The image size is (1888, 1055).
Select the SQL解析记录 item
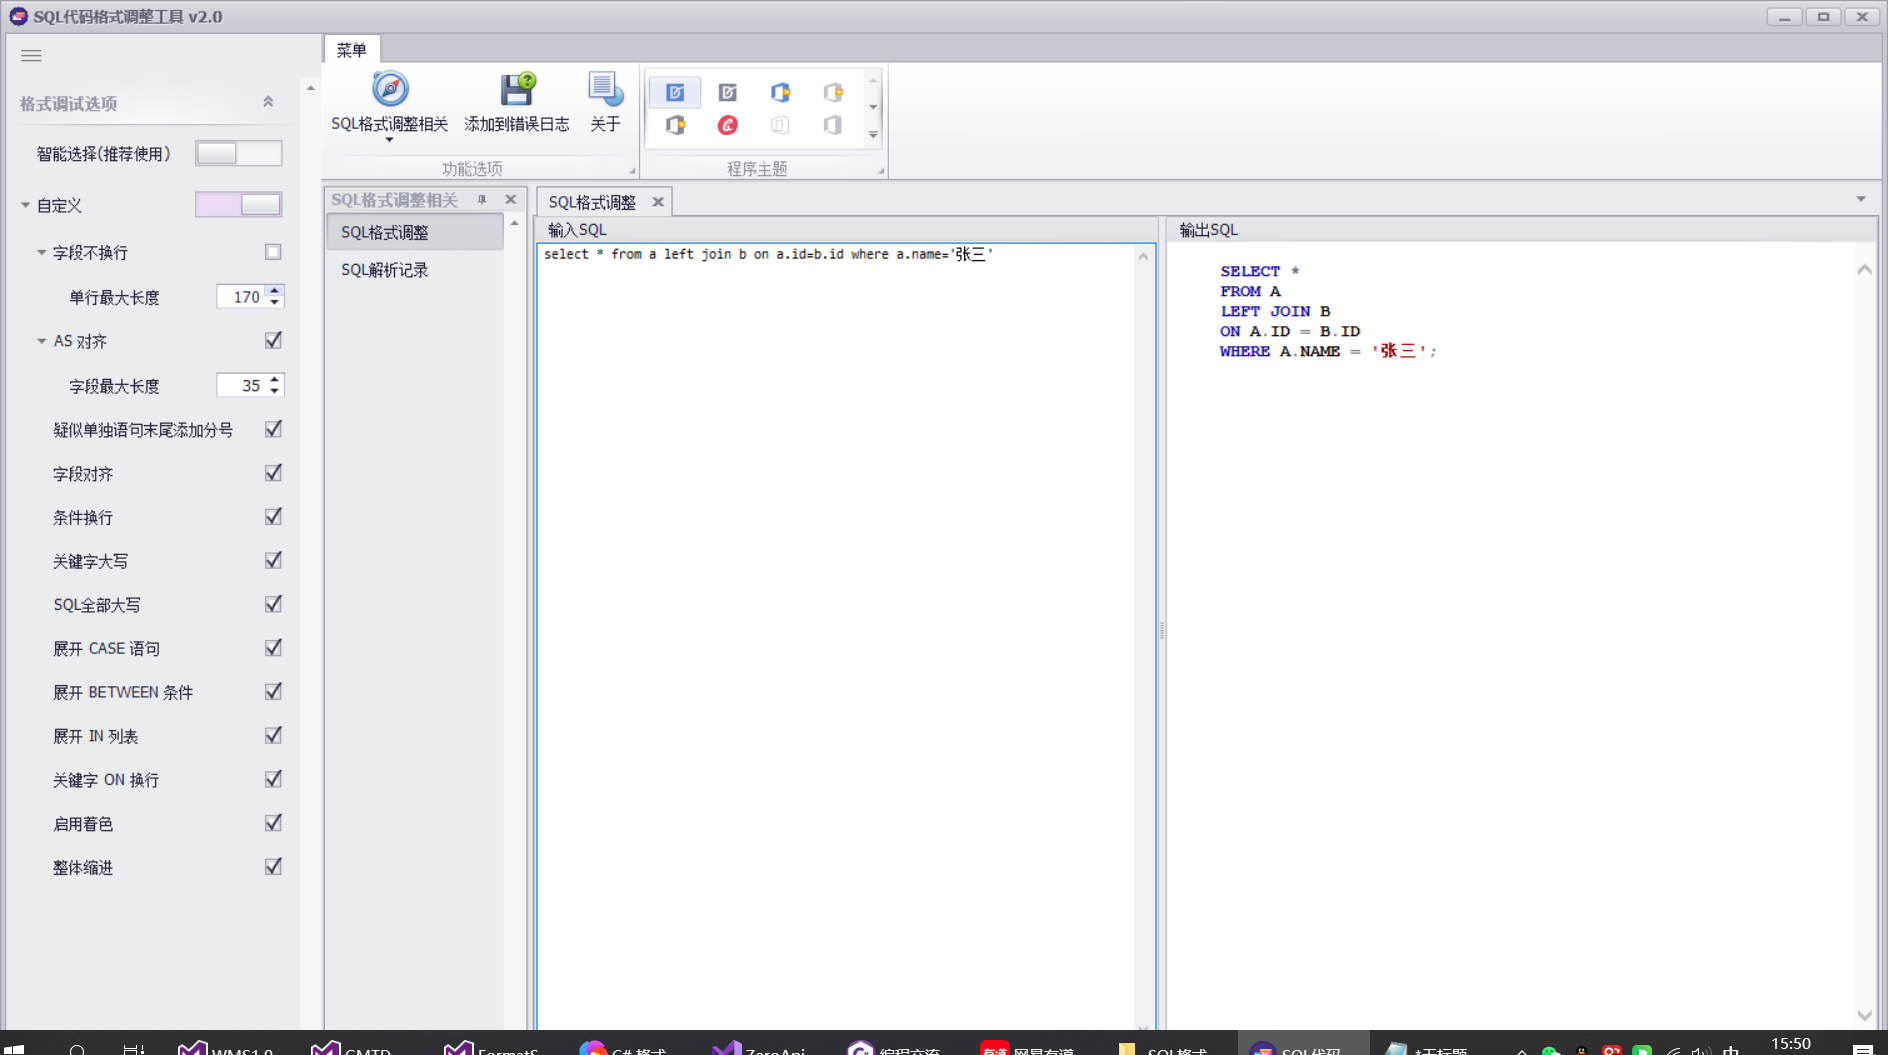384,269
